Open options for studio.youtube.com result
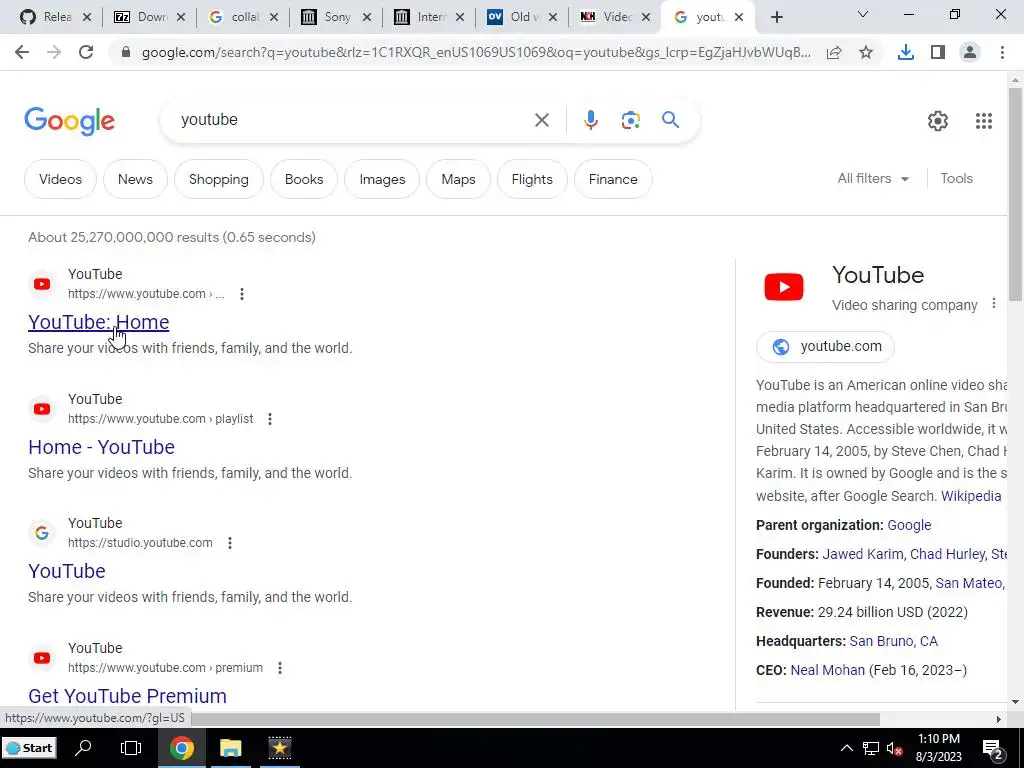The image size is (1024, 768). 230,543
